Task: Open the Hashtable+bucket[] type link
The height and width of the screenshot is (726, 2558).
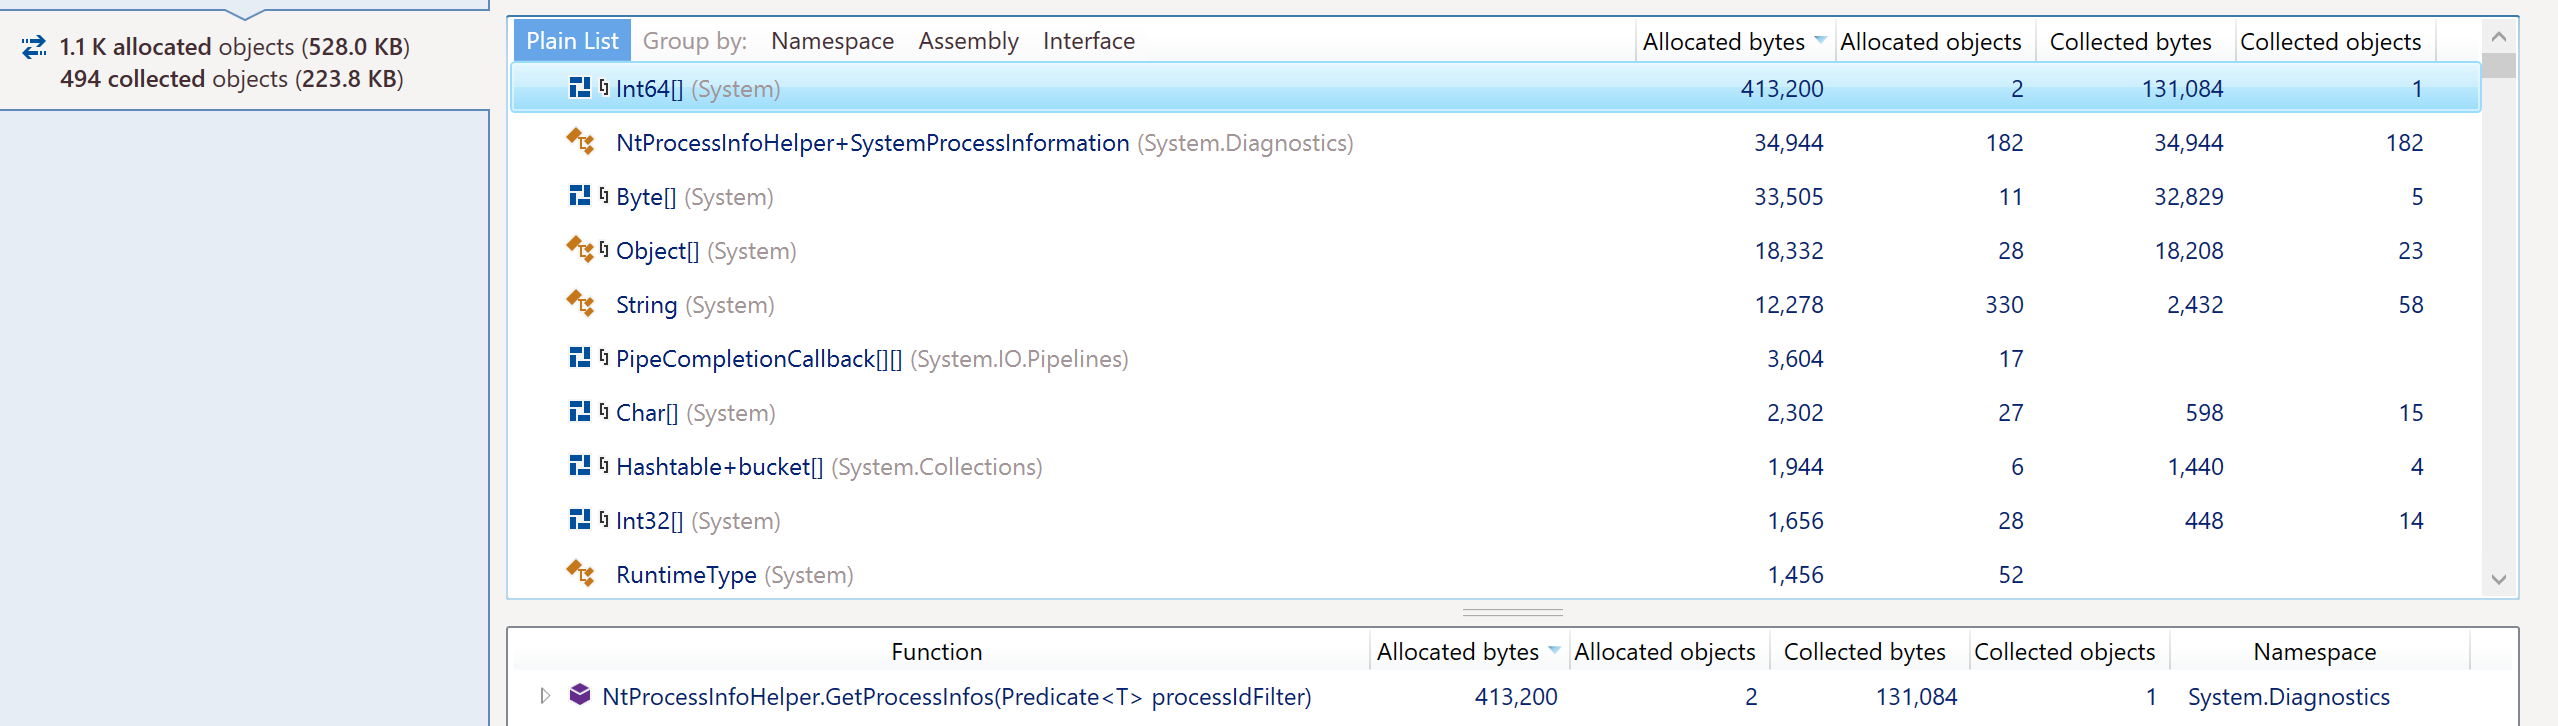Action: coord(719,467)
